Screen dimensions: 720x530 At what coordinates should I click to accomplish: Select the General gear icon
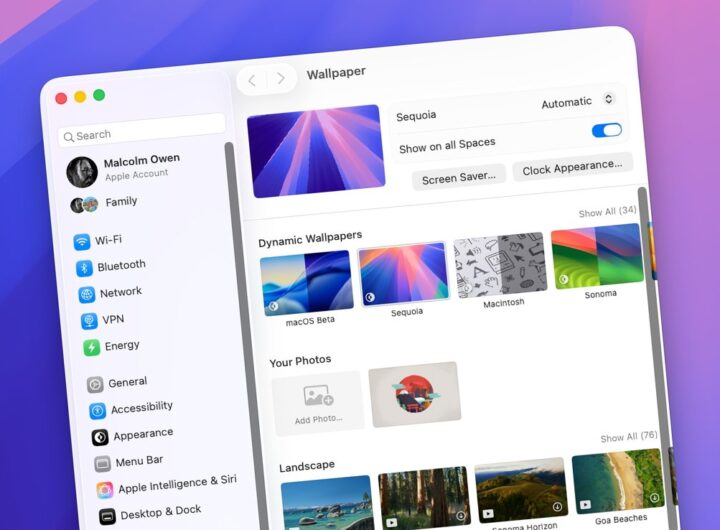[95, 384]
